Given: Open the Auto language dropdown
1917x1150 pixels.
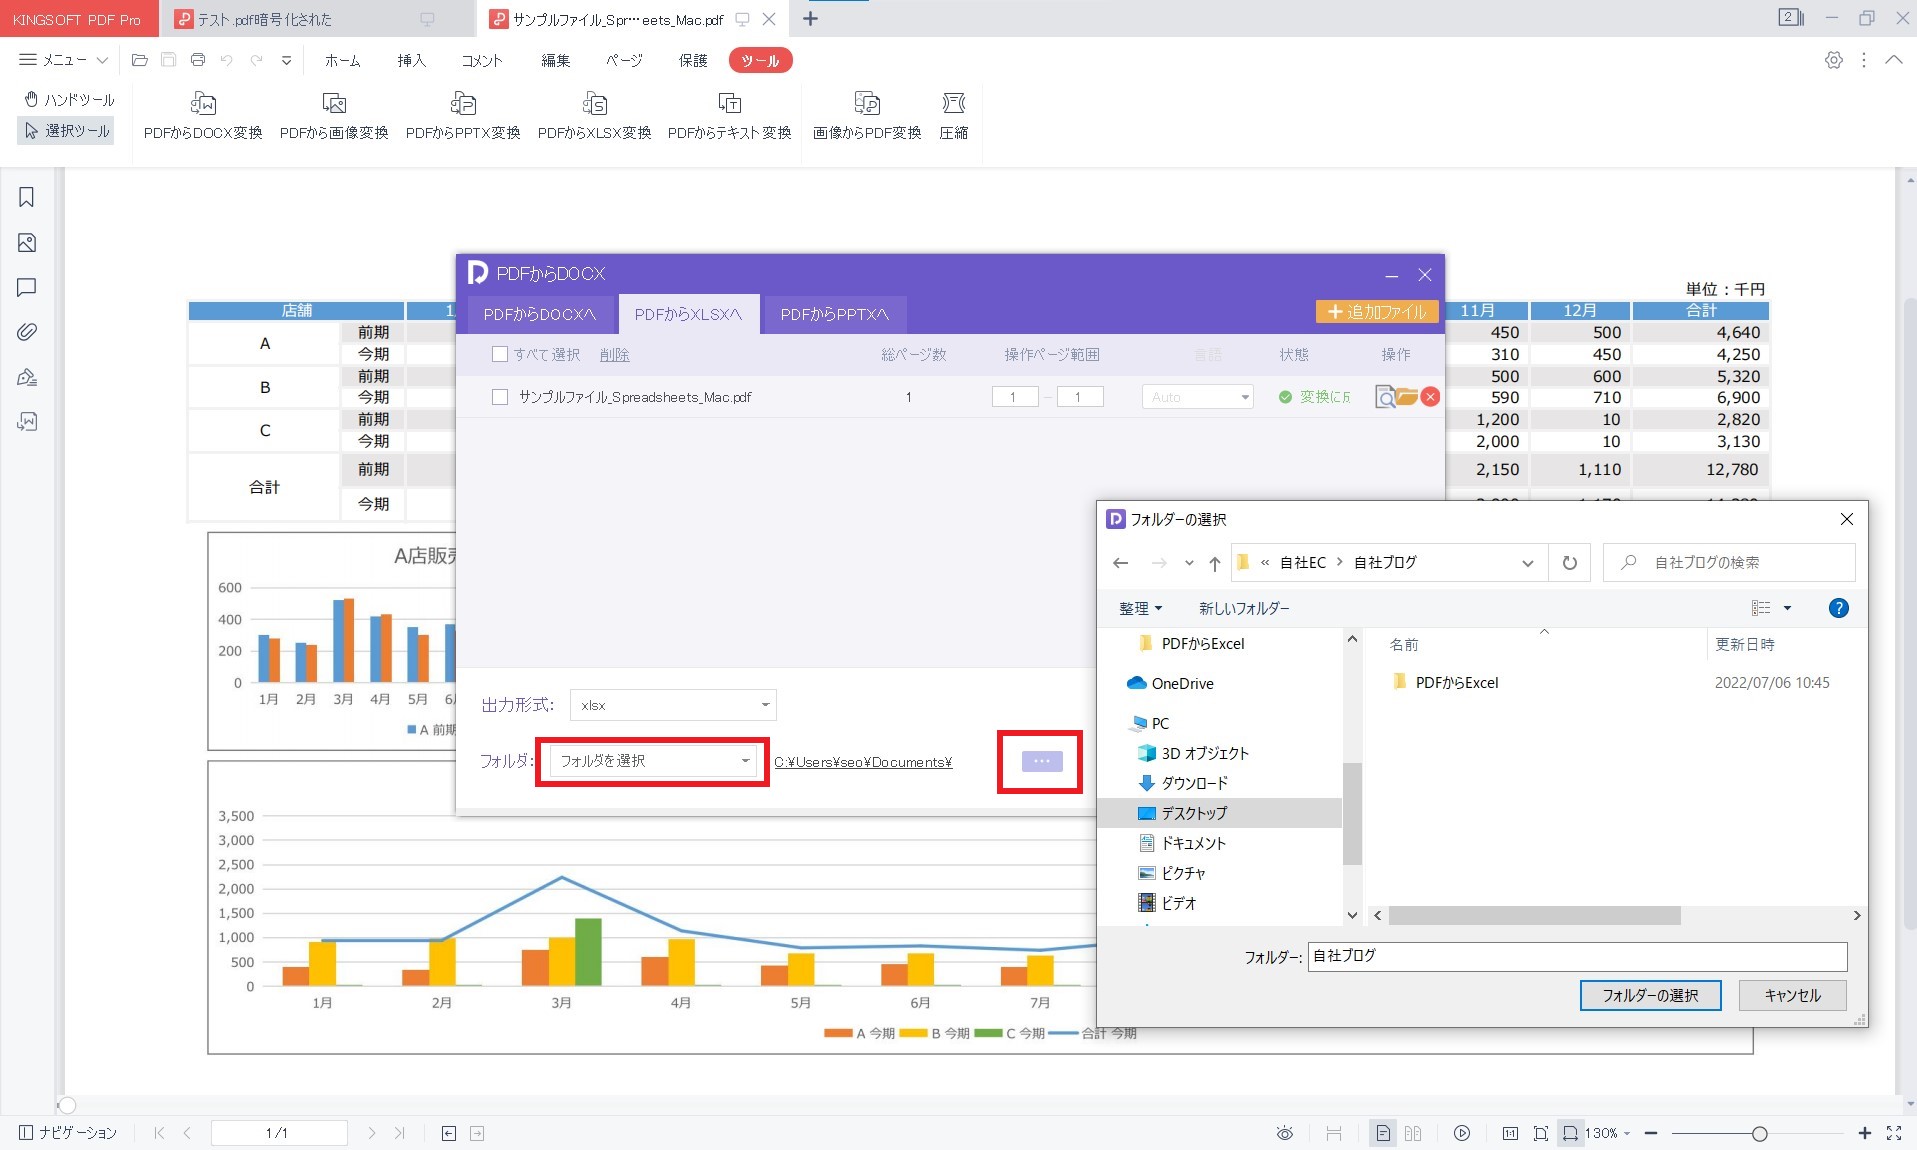Looking at the screenshot, I should pyautogui.click(x=1197, y=397).
